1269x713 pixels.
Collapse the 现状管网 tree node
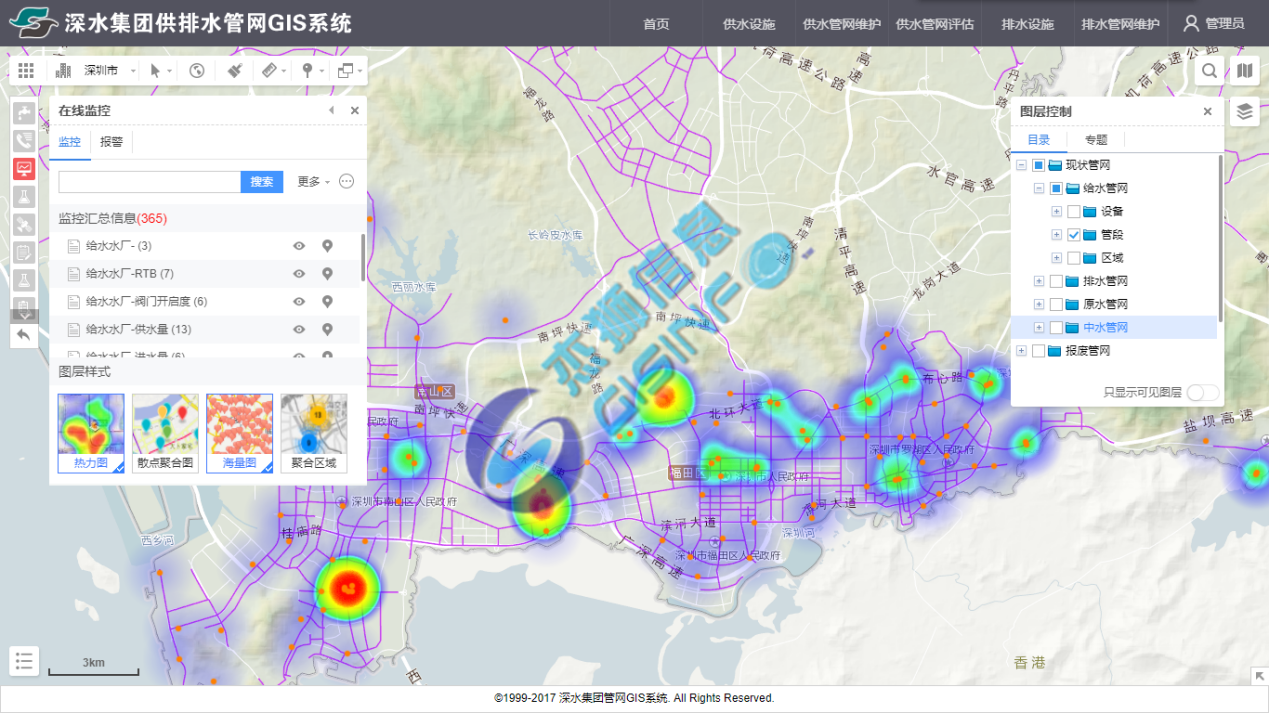click(x=1021, y=165)
